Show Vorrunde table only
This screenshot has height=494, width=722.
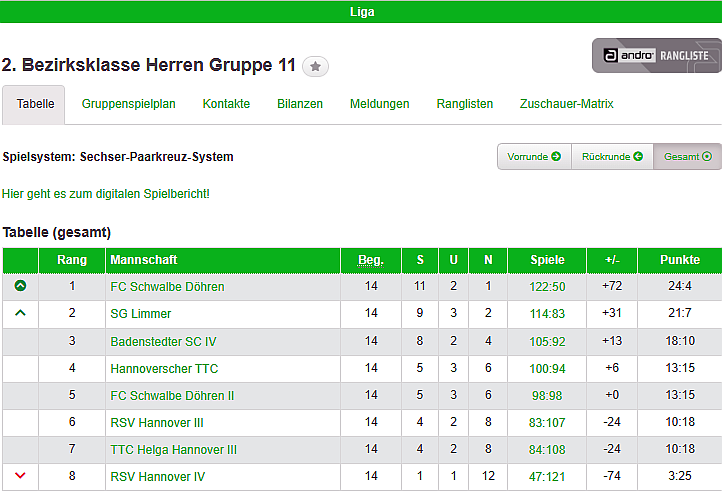click(534, 157)
